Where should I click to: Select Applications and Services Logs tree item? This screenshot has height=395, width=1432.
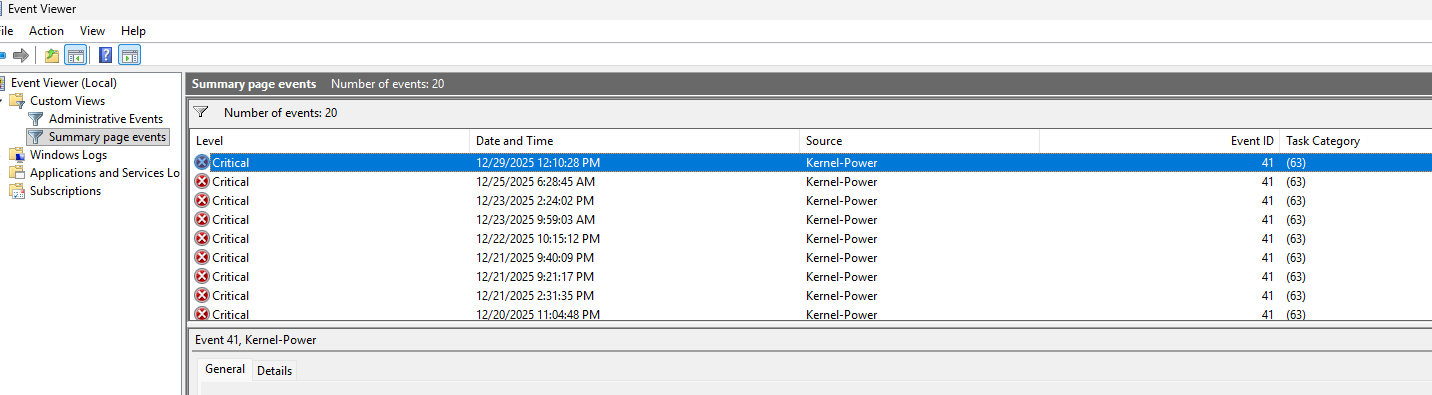click(104, 173)
